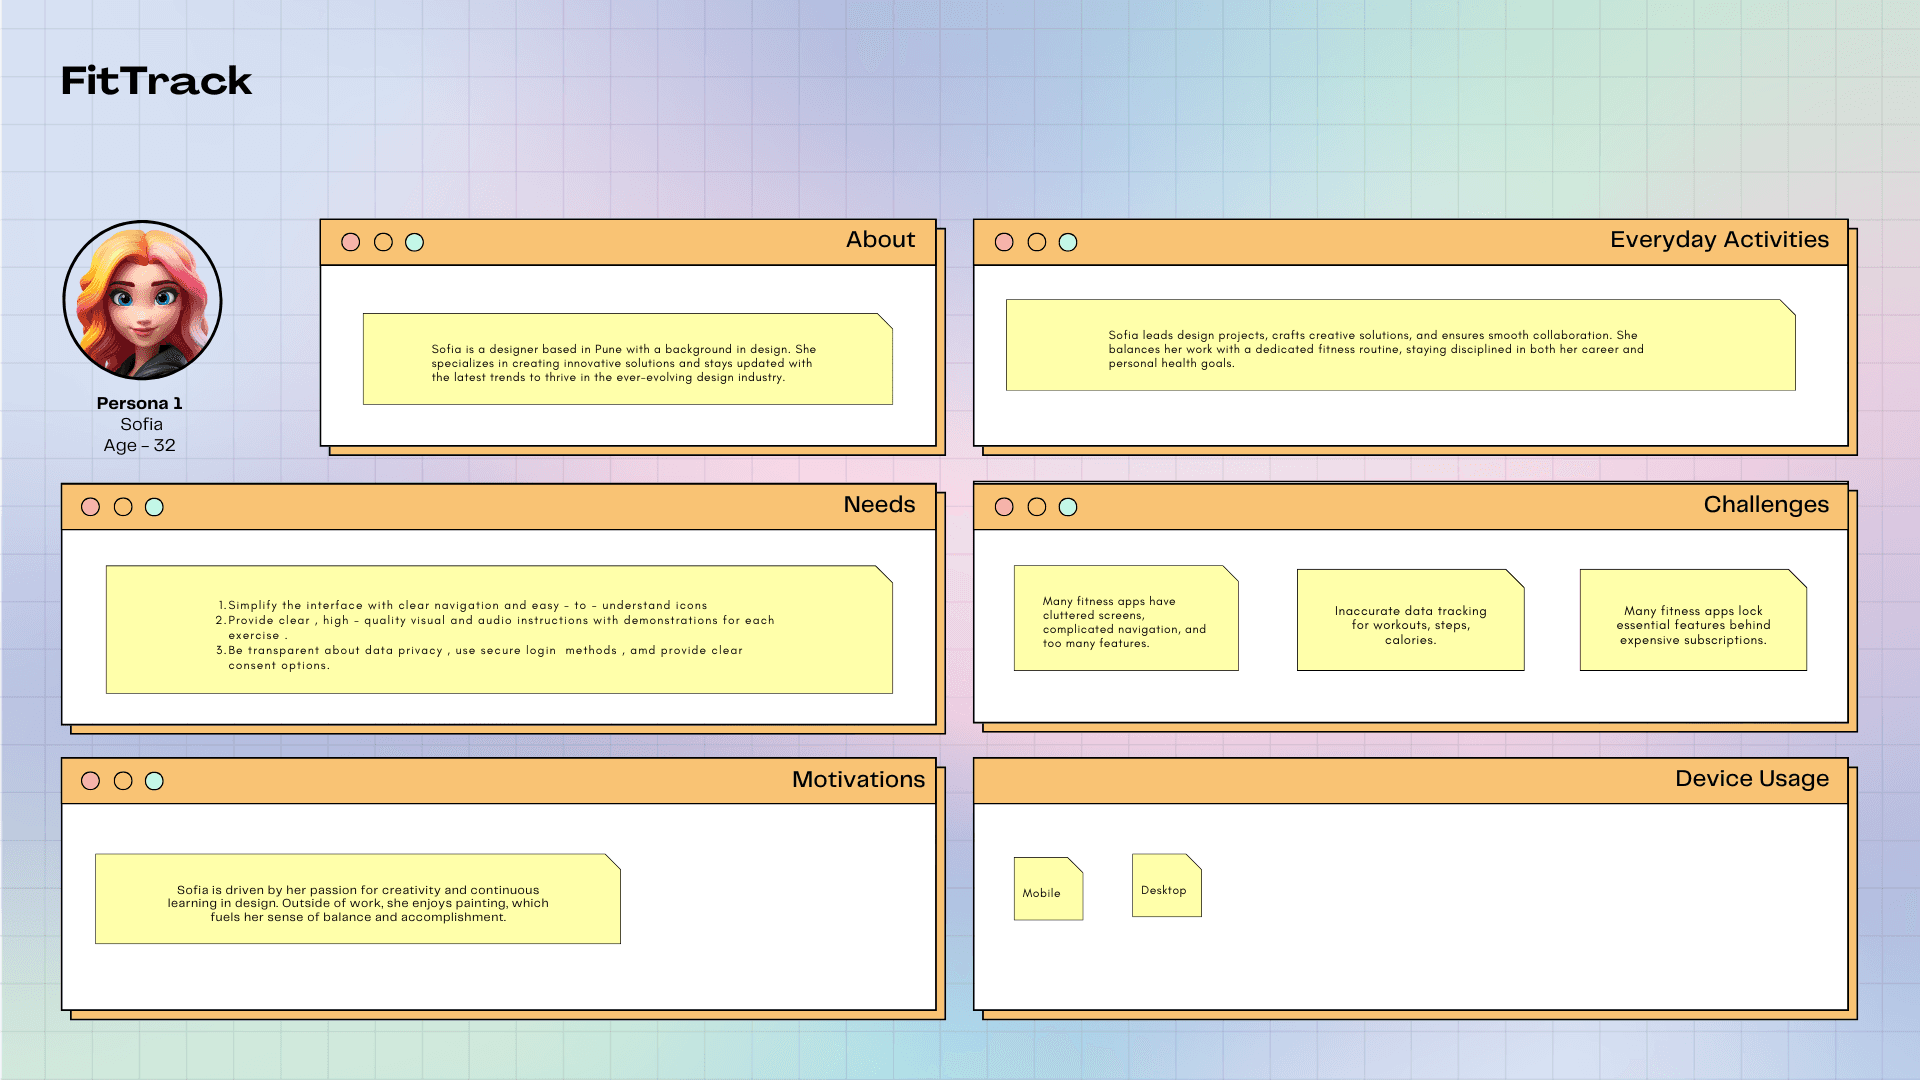The image size is (1920, 1080).
Task: Click the pink circle in Motivations header
Action: [x=90, y=781]
